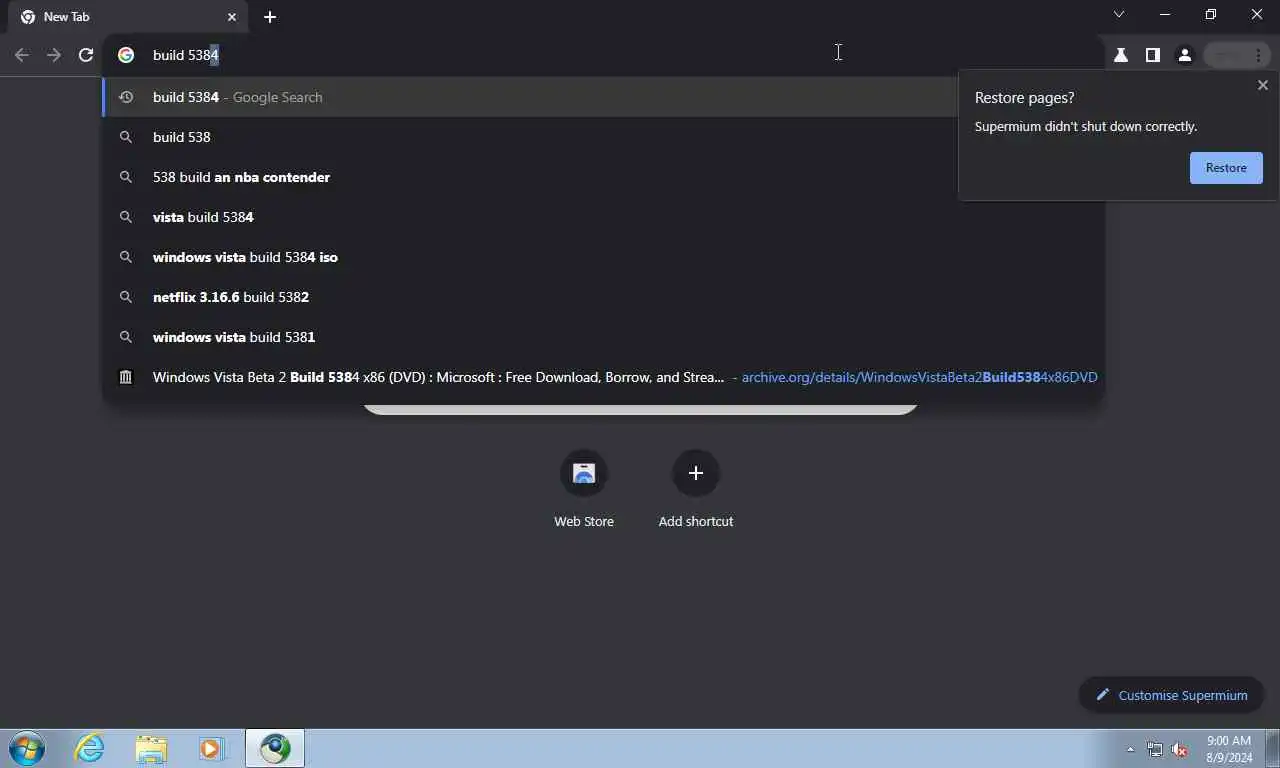The height and width of the screenshot is (768, 1280).
Task: Click the Restore button
Action: click(1226, 168)
